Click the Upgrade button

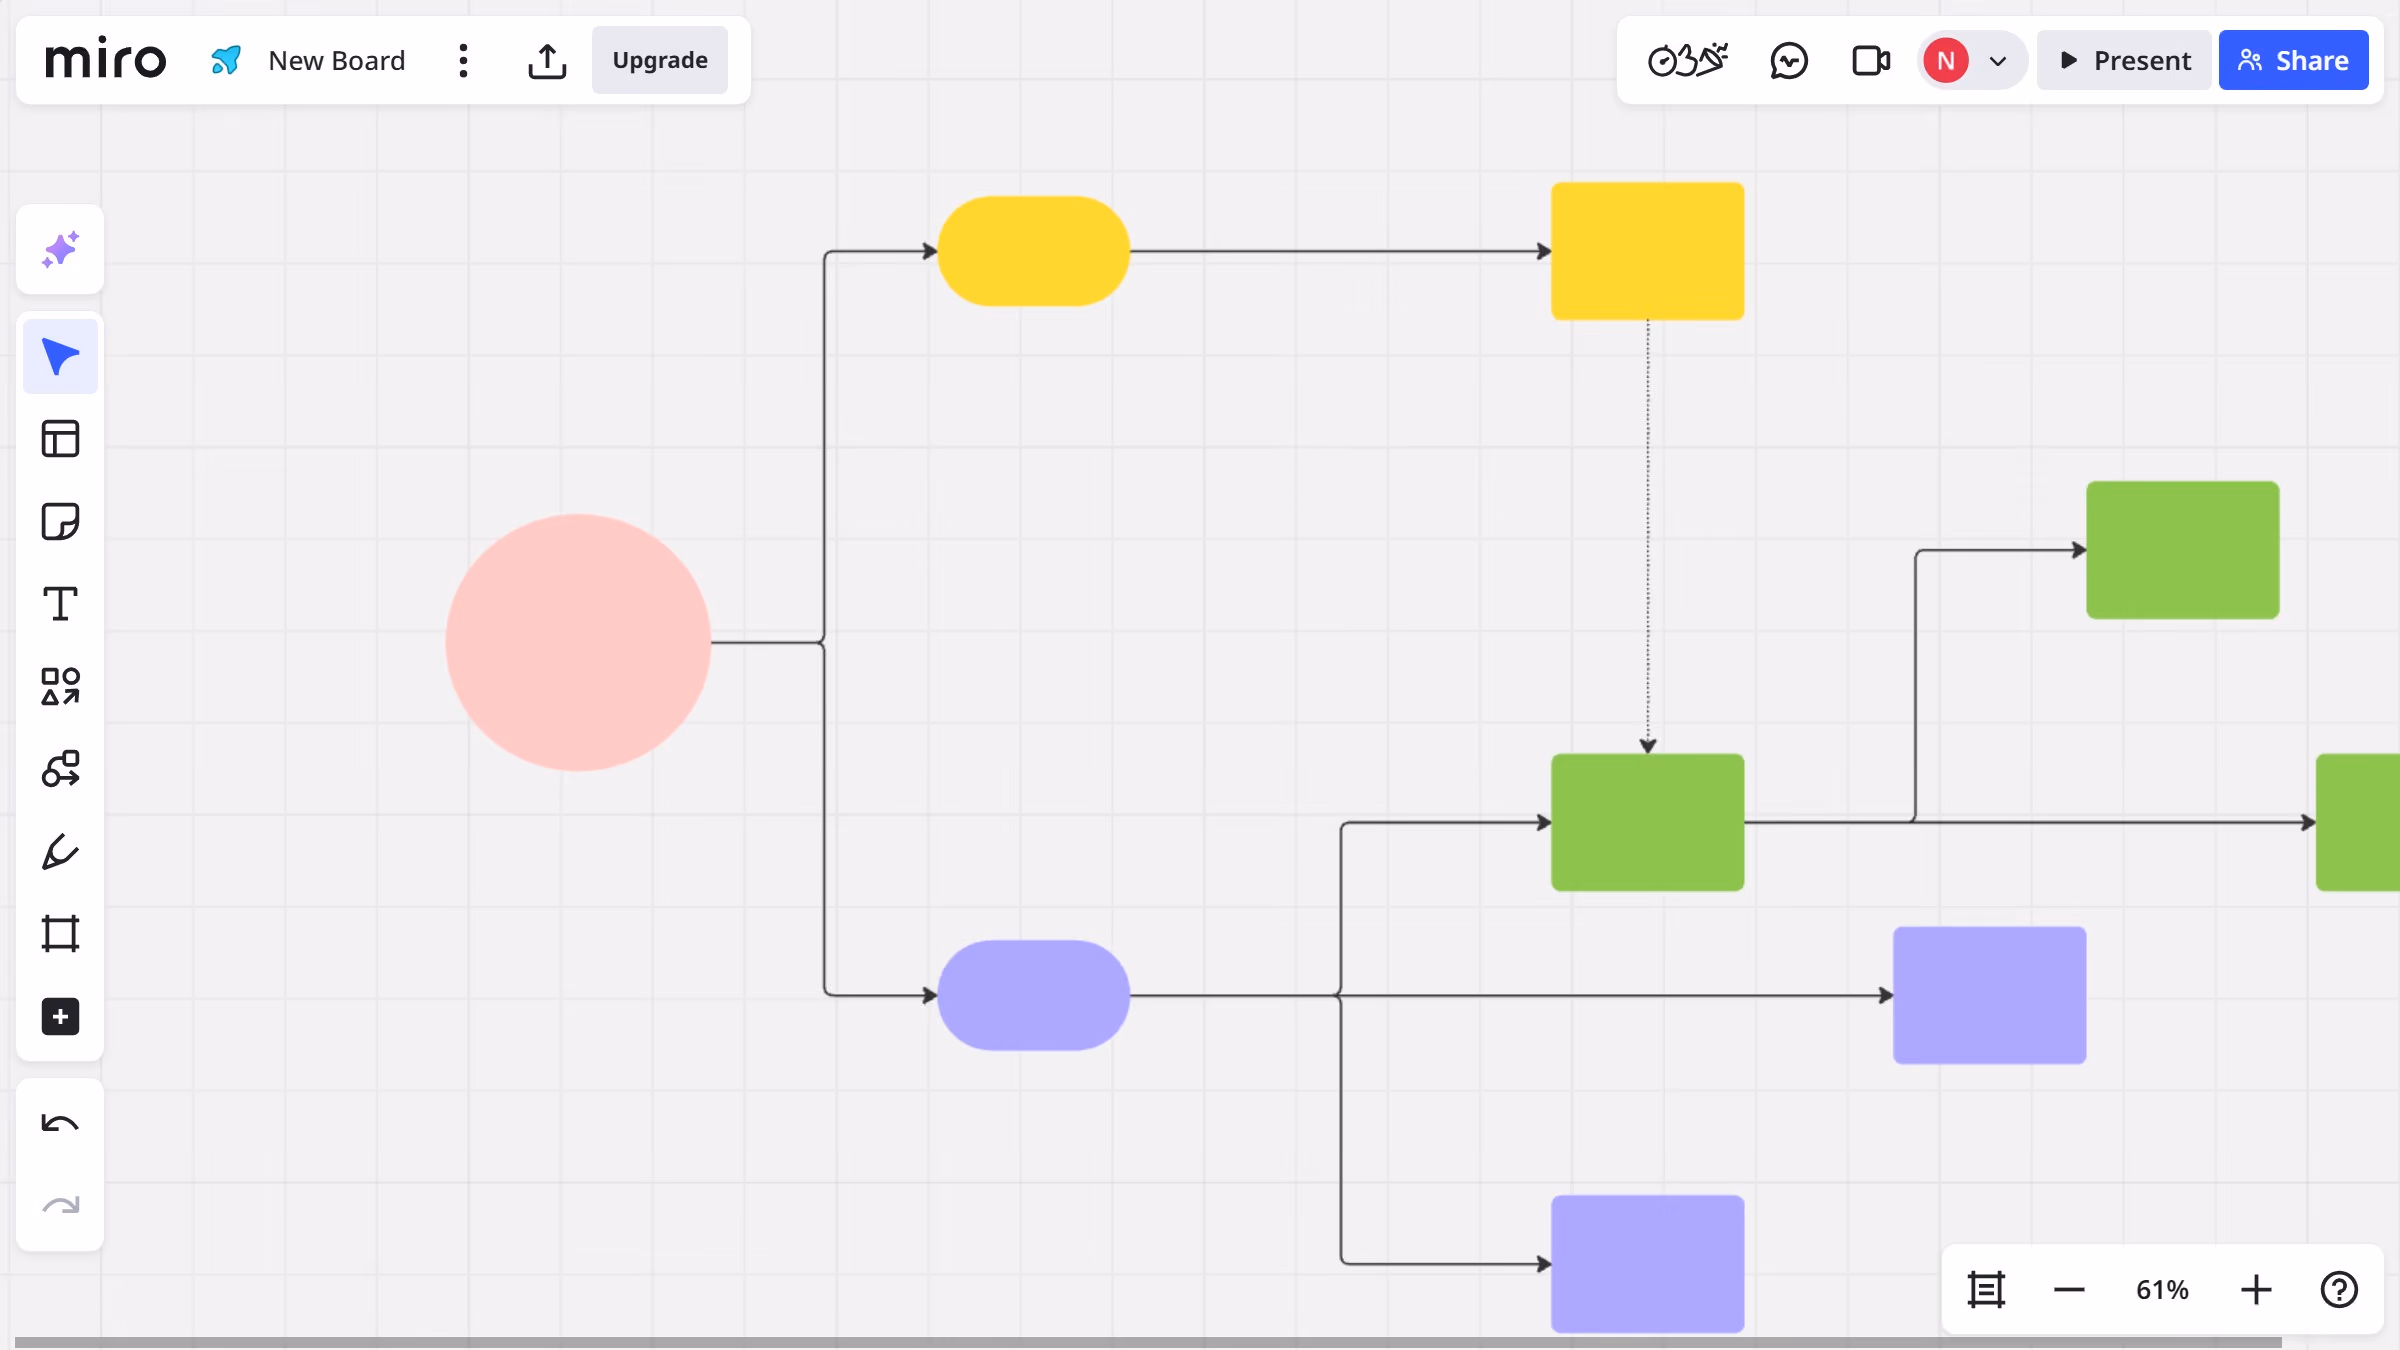(660, 60)
